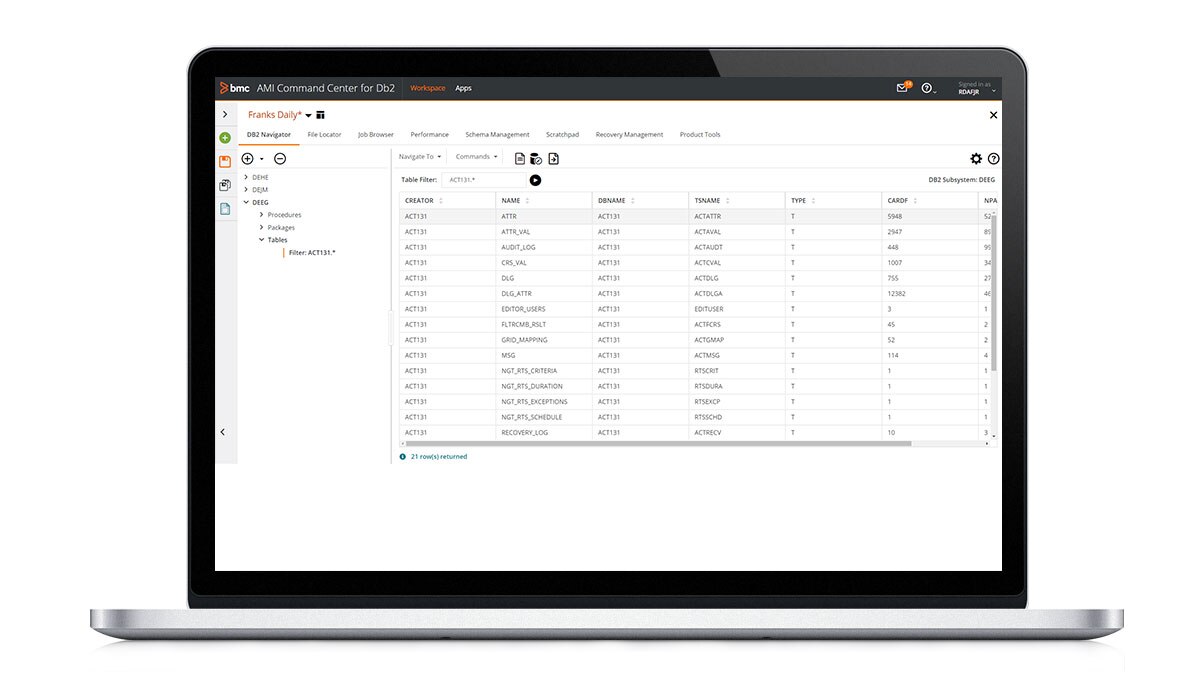Select the DB2 Navigator tab
This screenshot has height=690, width=1200.
[x=269, y=134]
